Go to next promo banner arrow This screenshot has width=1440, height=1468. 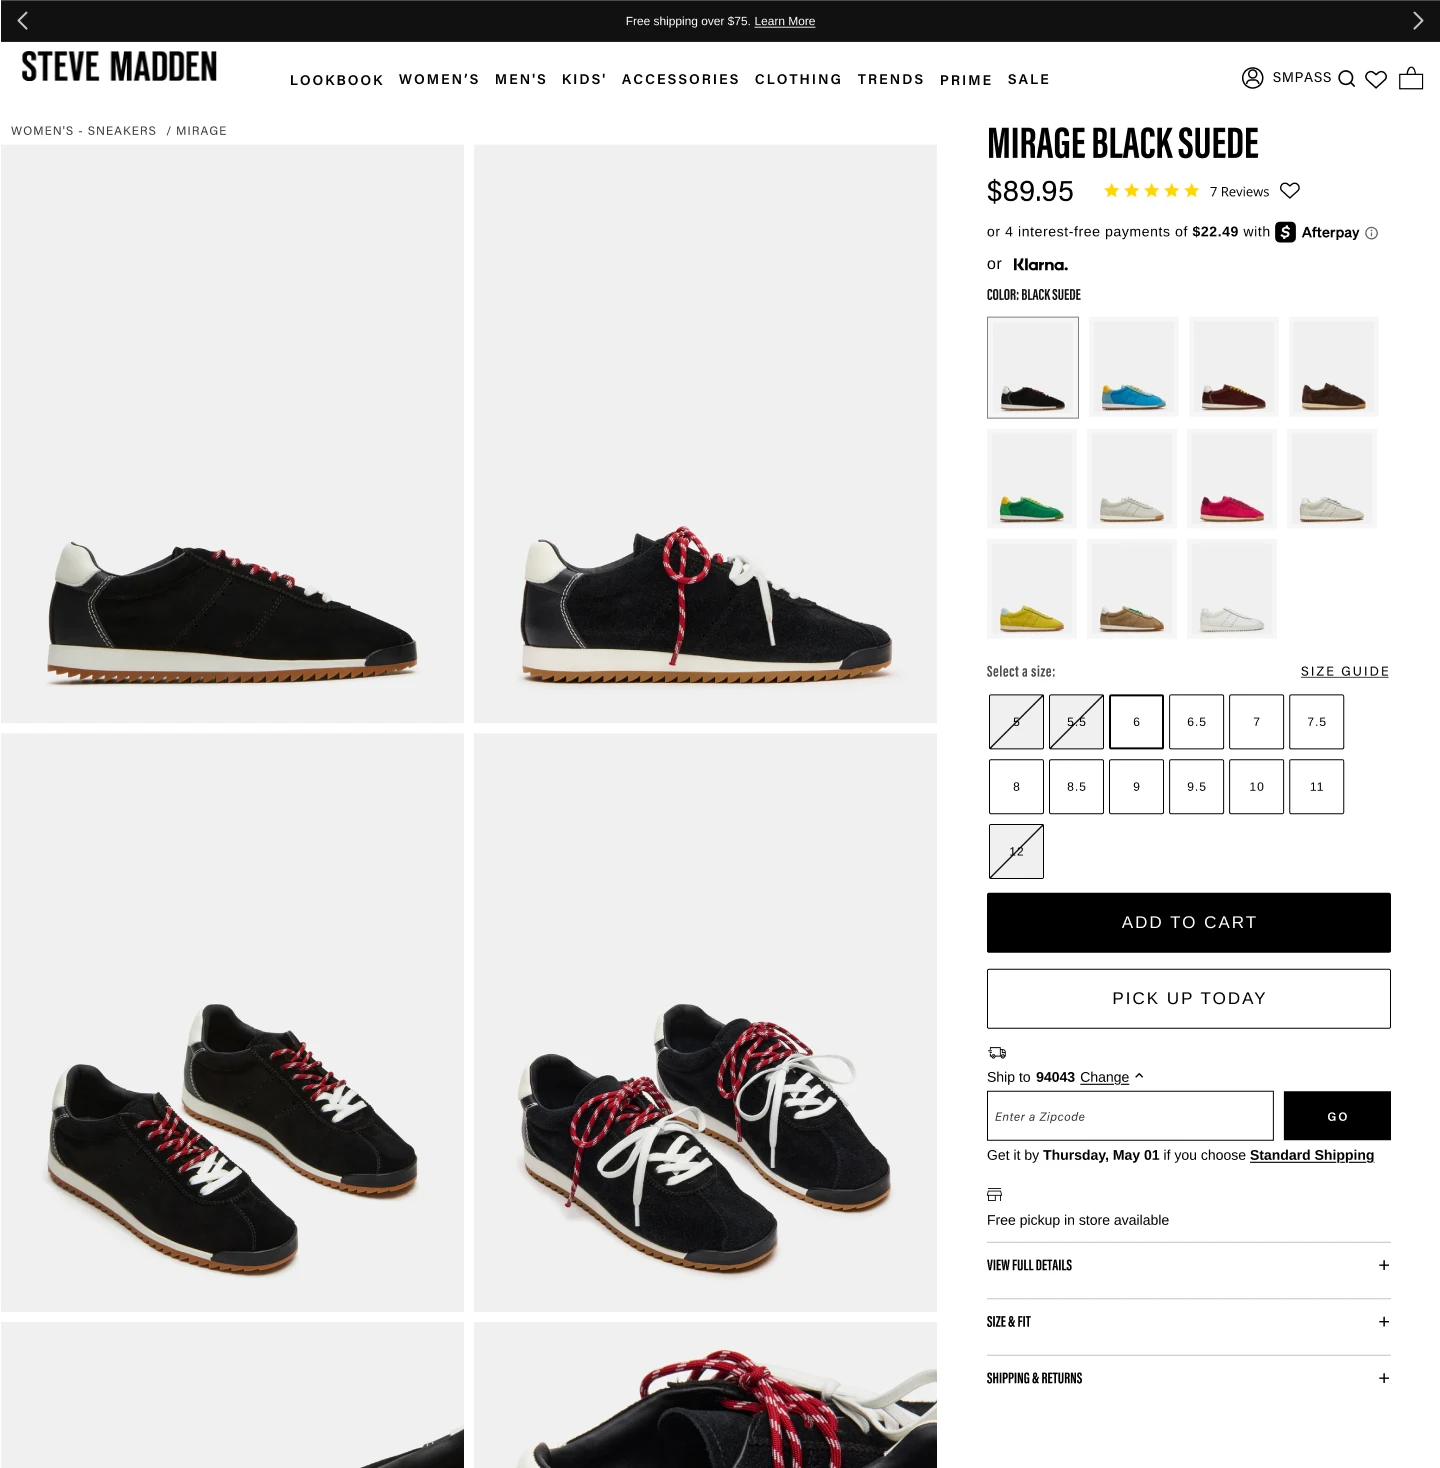[x=1417, y=21]
